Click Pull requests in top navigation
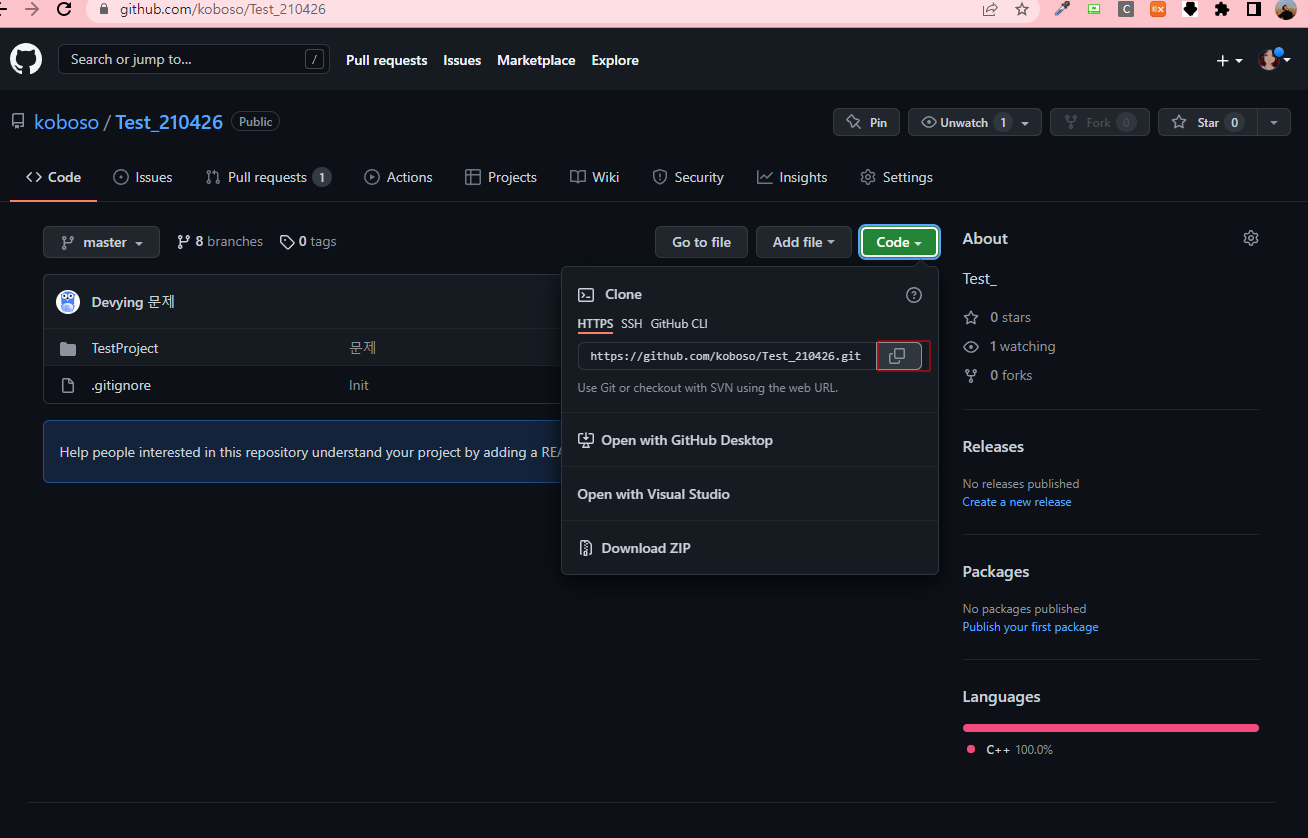Screen dimensions: 1308x838 point(386,60)
